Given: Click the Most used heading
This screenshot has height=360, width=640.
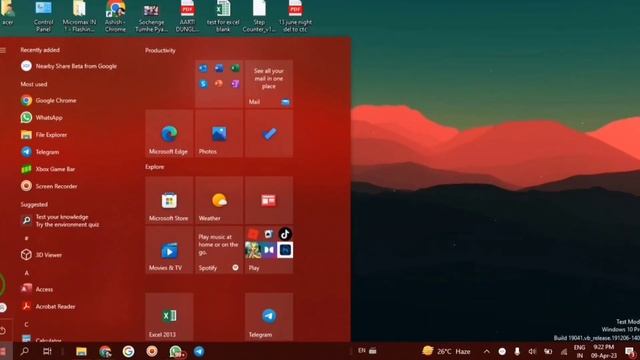Looking at the screenshot, I should point(34,84).
